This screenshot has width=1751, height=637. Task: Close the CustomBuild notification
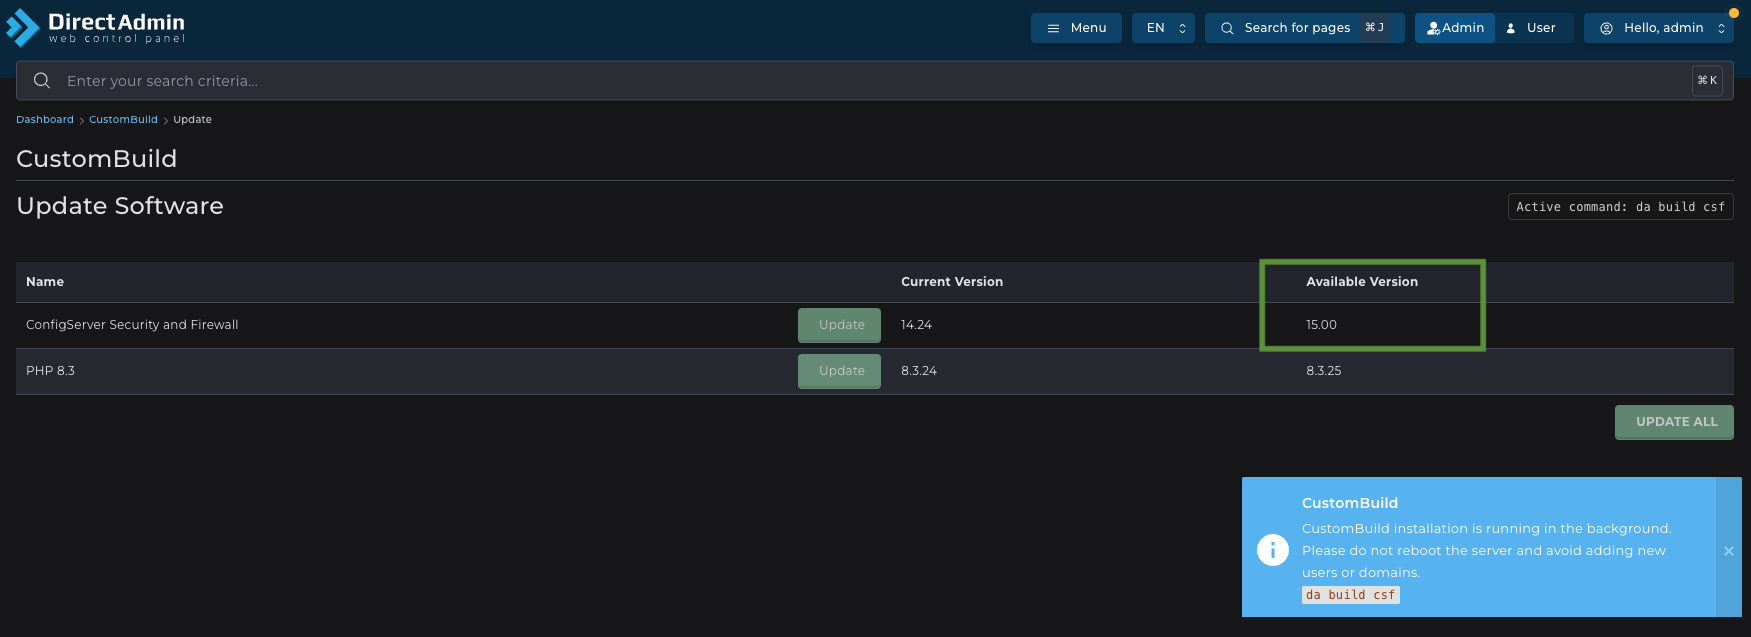[x=1729, y=551]
